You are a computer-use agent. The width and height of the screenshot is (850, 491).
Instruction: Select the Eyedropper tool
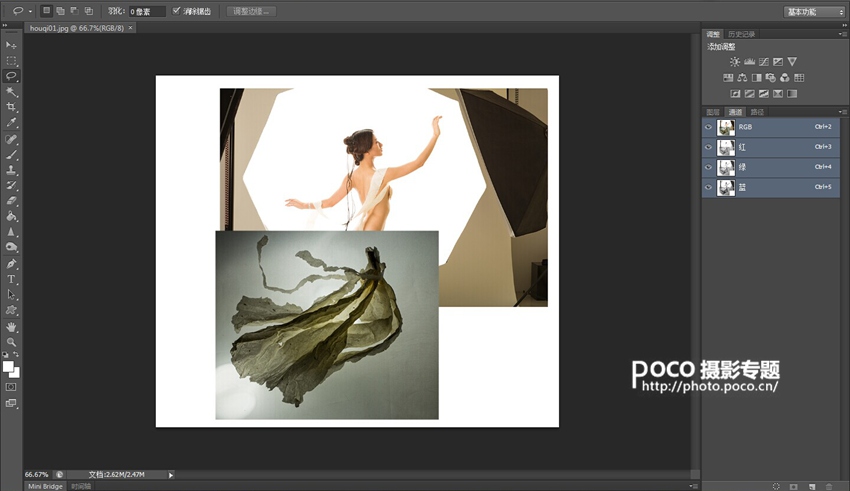[x=11, y=122]
